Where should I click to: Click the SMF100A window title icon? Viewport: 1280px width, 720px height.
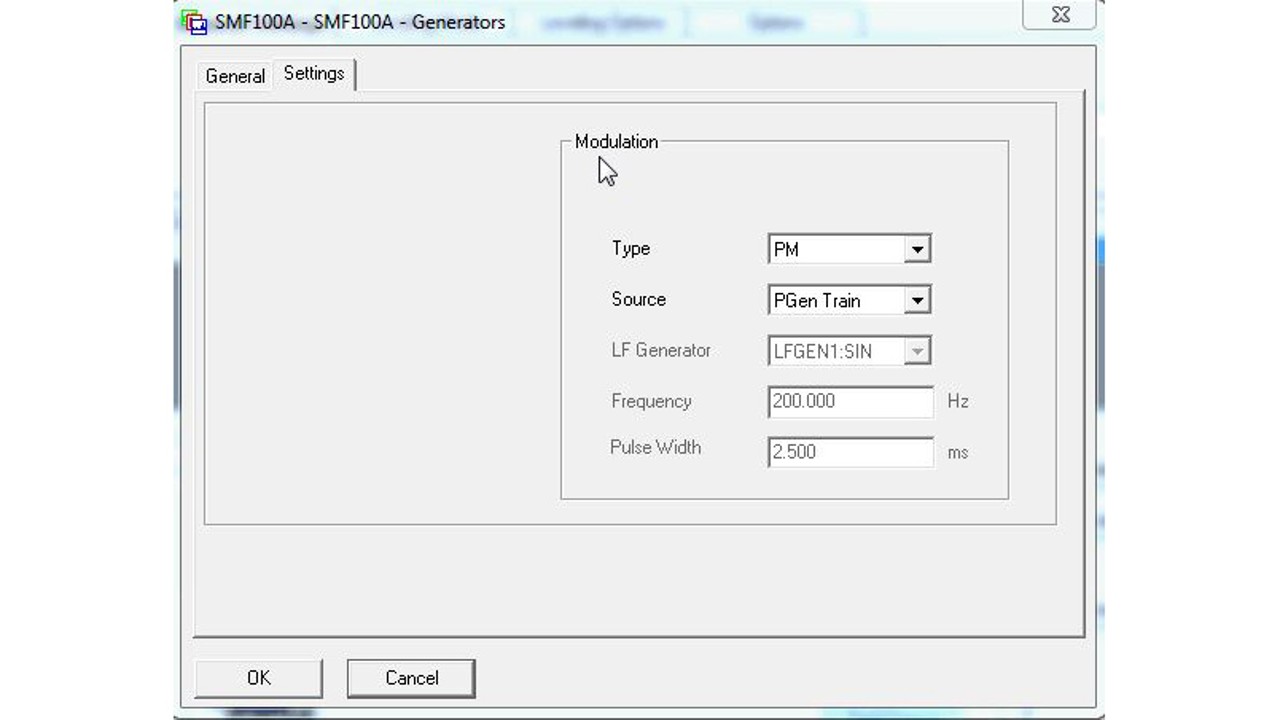(x=195, y=22)
